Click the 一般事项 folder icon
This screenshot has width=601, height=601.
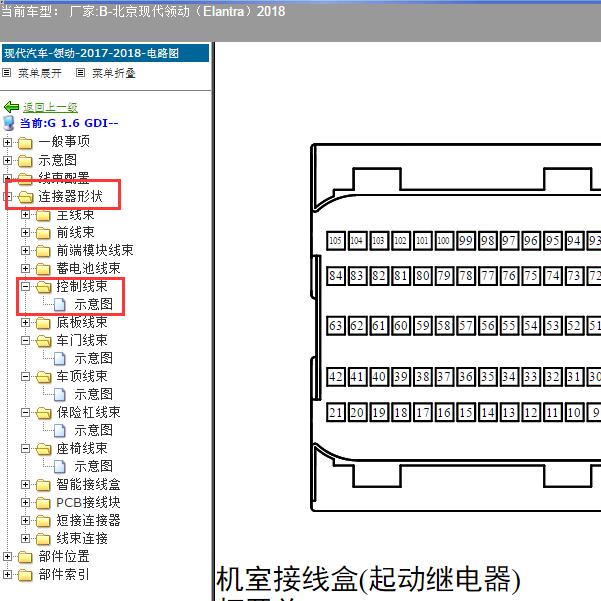click(x=25, y=143)
